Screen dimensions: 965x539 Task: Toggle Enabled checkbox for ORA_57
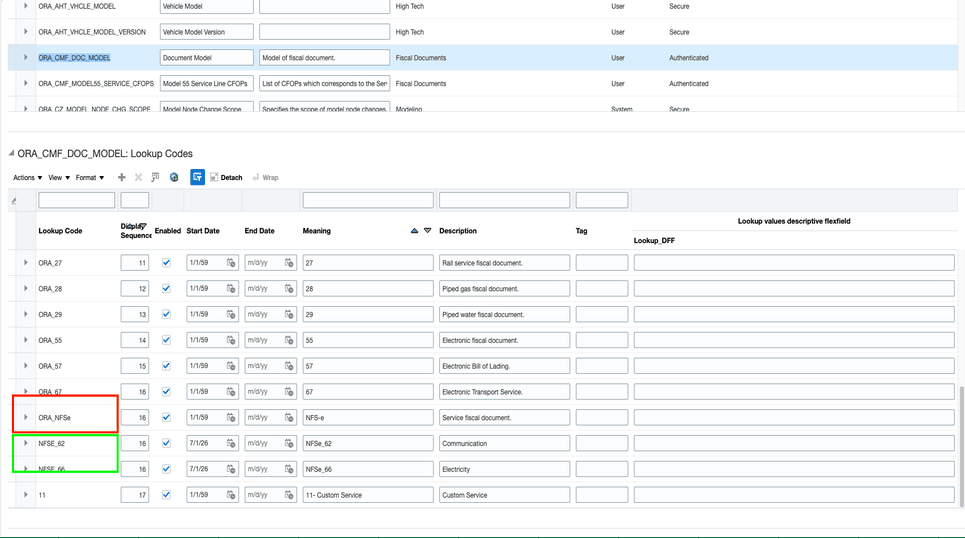tap(166, 366)
